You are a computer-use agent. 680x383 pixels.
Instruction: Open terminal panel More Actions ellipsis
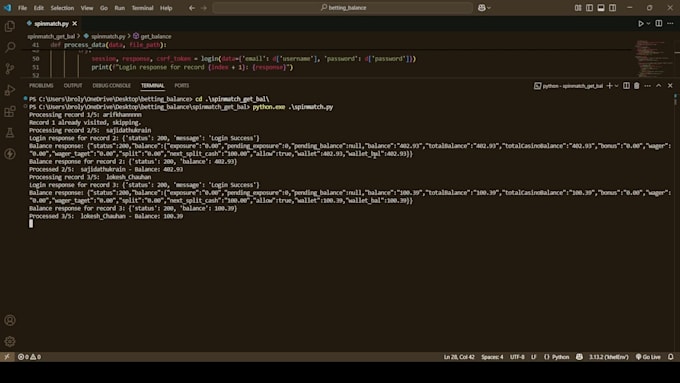[x=647, y=86]
